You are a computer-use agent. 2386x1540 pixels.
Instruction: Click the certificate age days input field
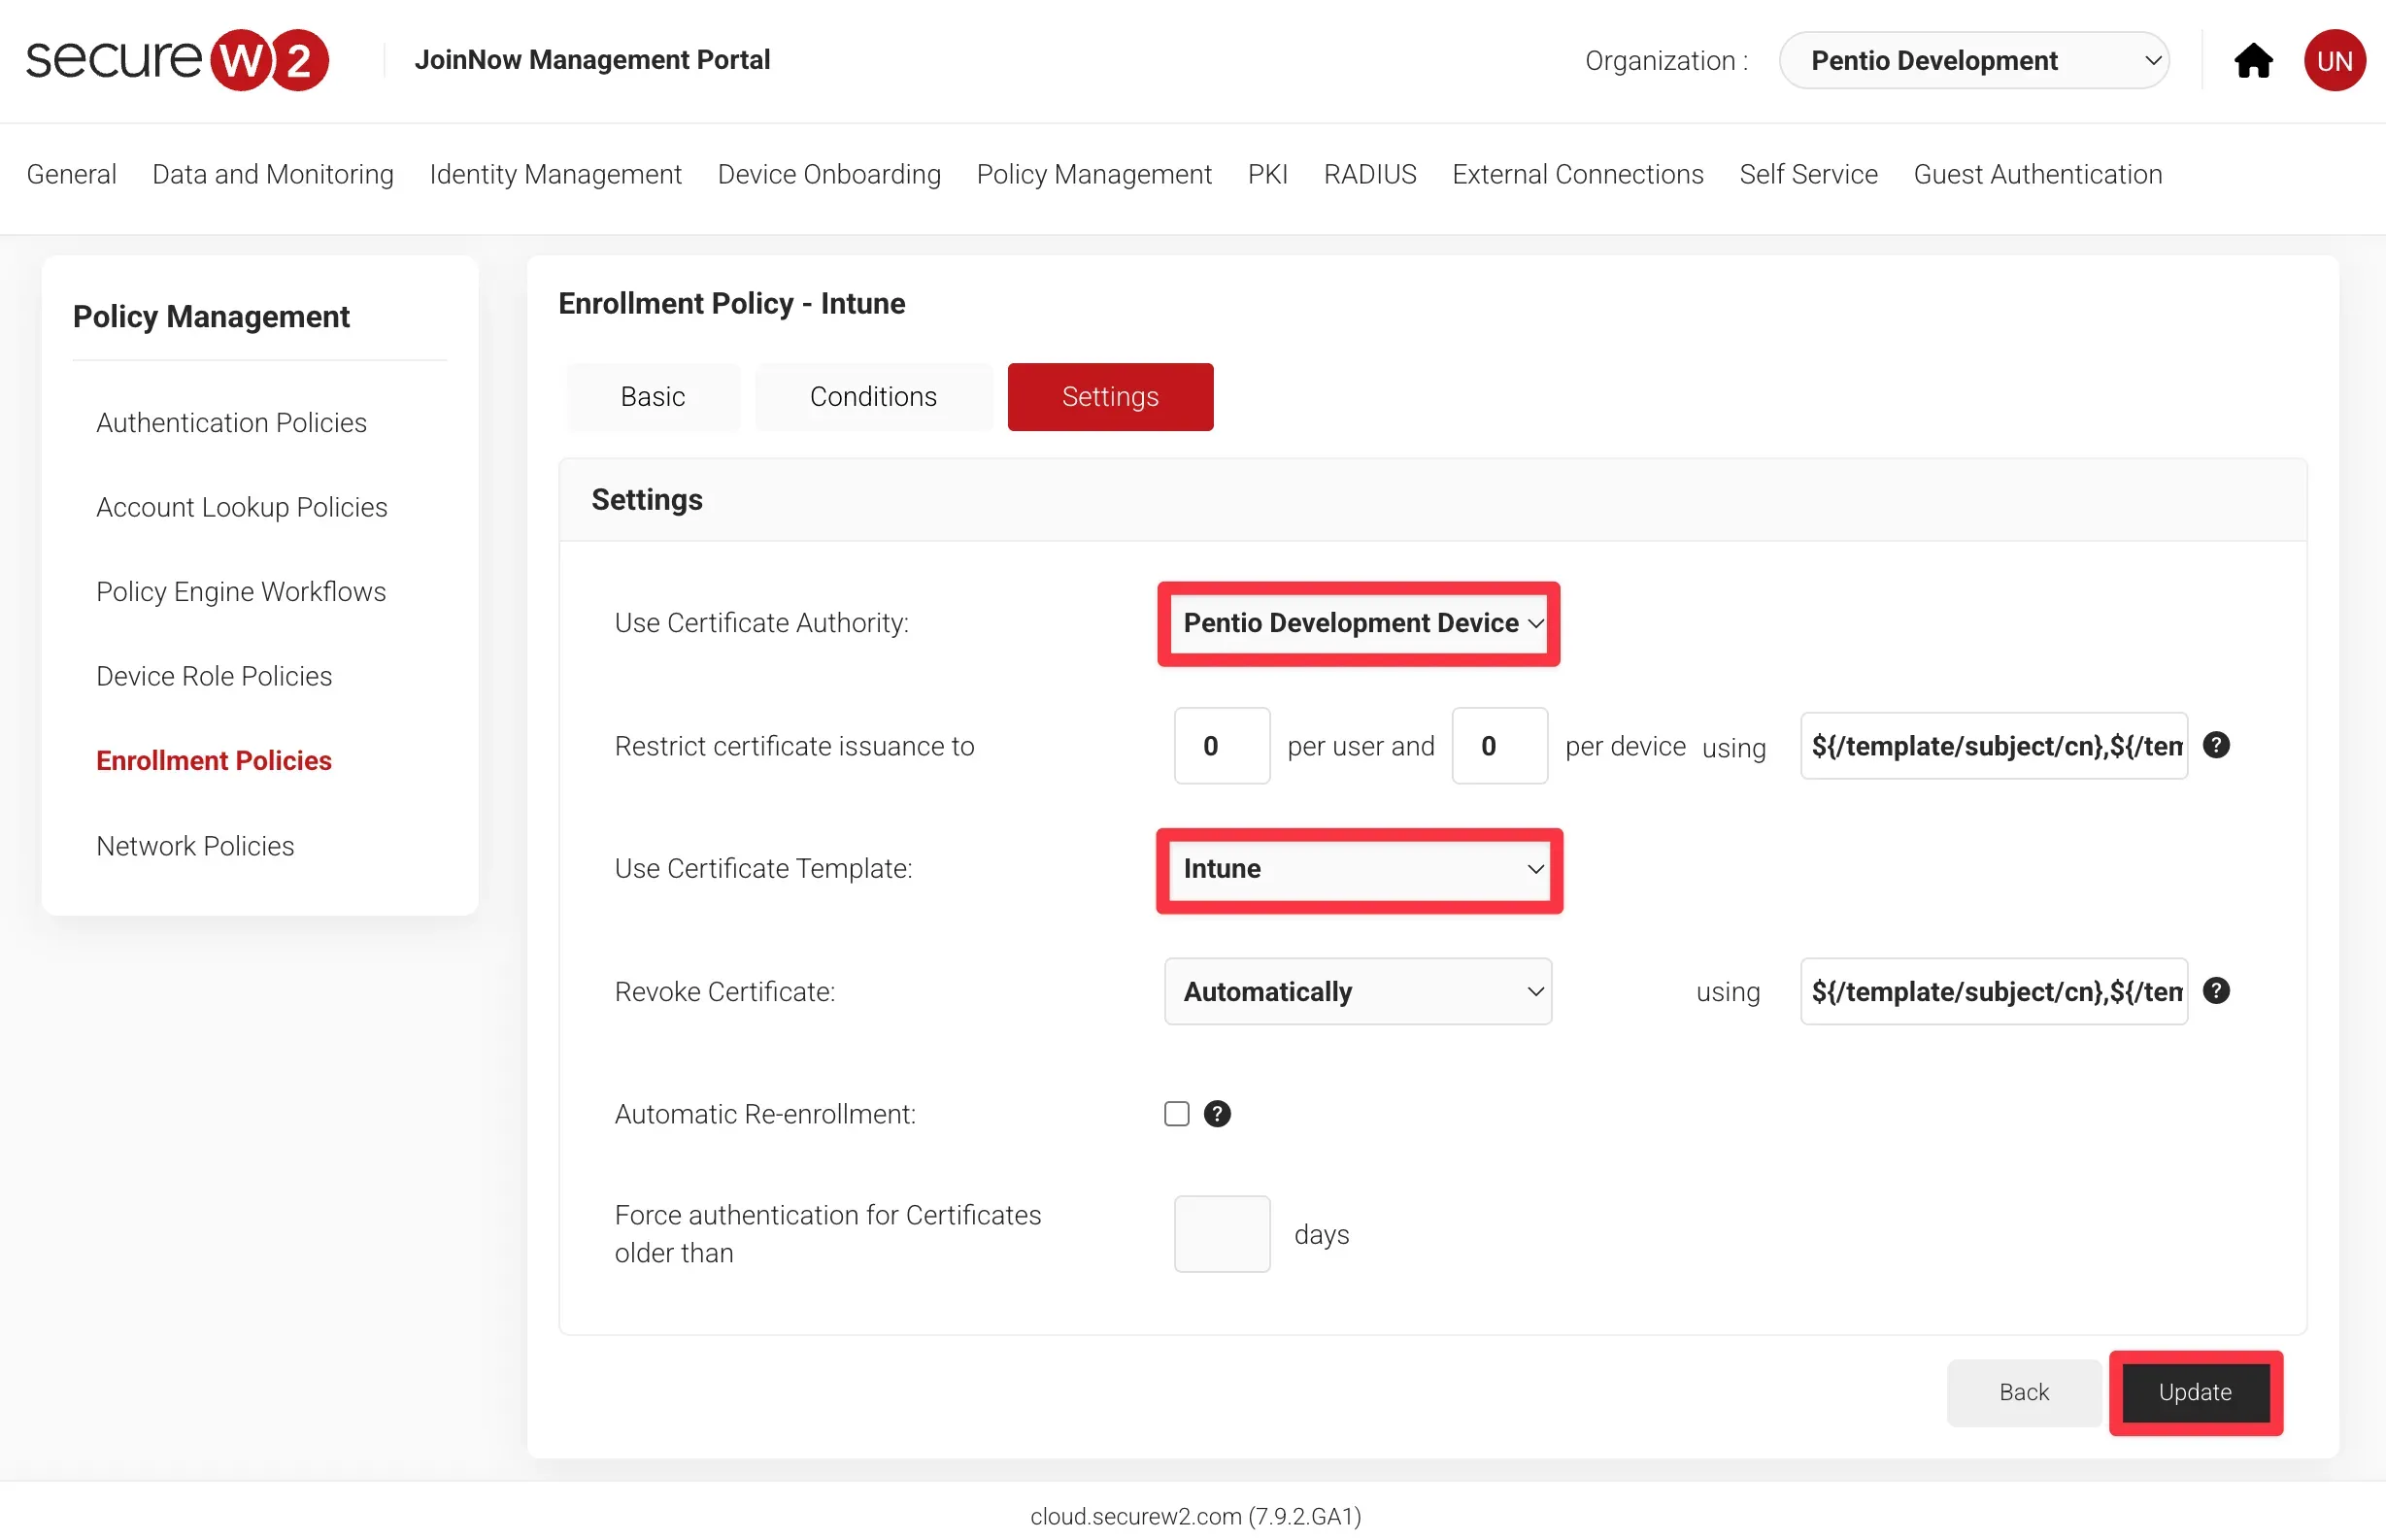[x=1221, y=1234]
